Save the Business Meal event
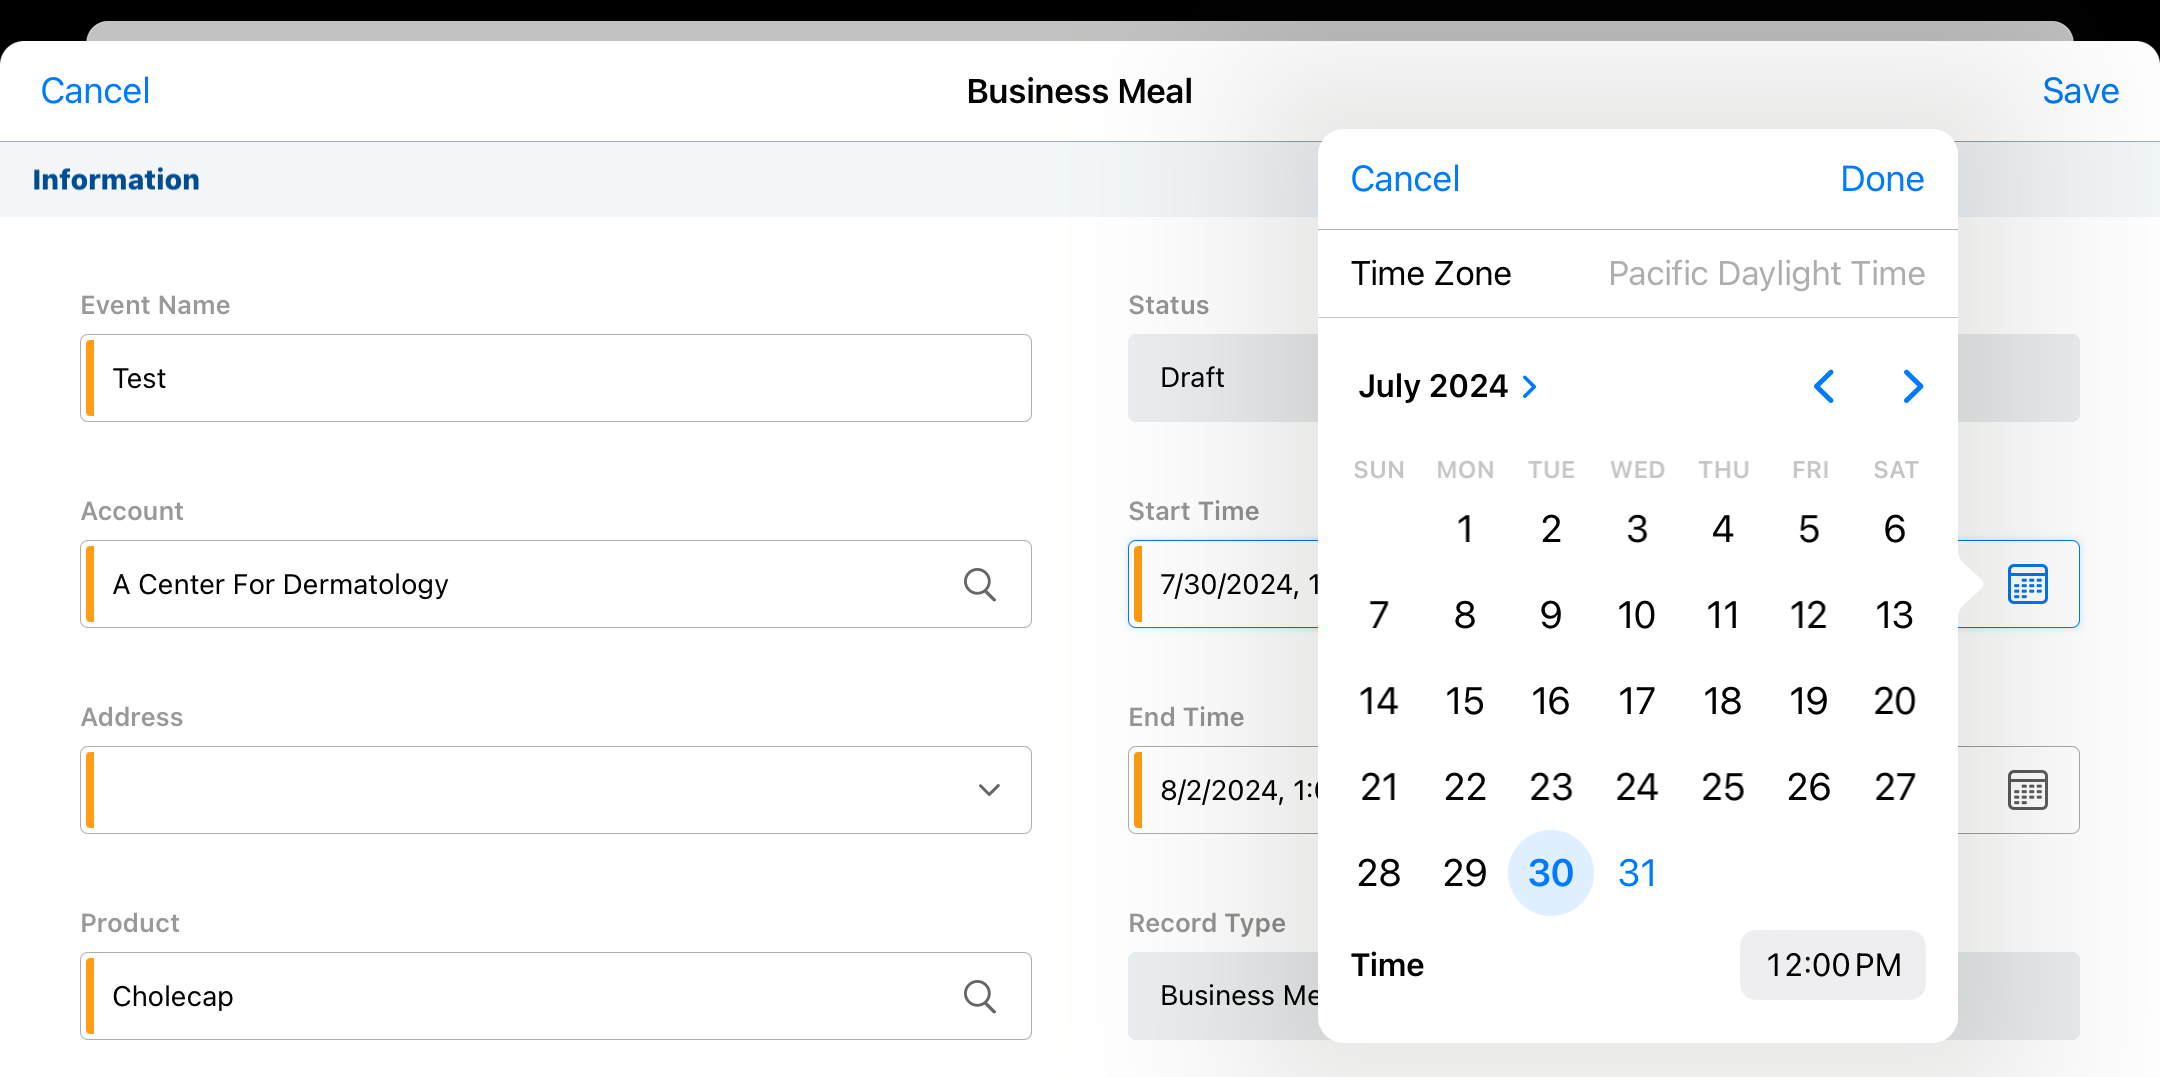 point(2080,91)
